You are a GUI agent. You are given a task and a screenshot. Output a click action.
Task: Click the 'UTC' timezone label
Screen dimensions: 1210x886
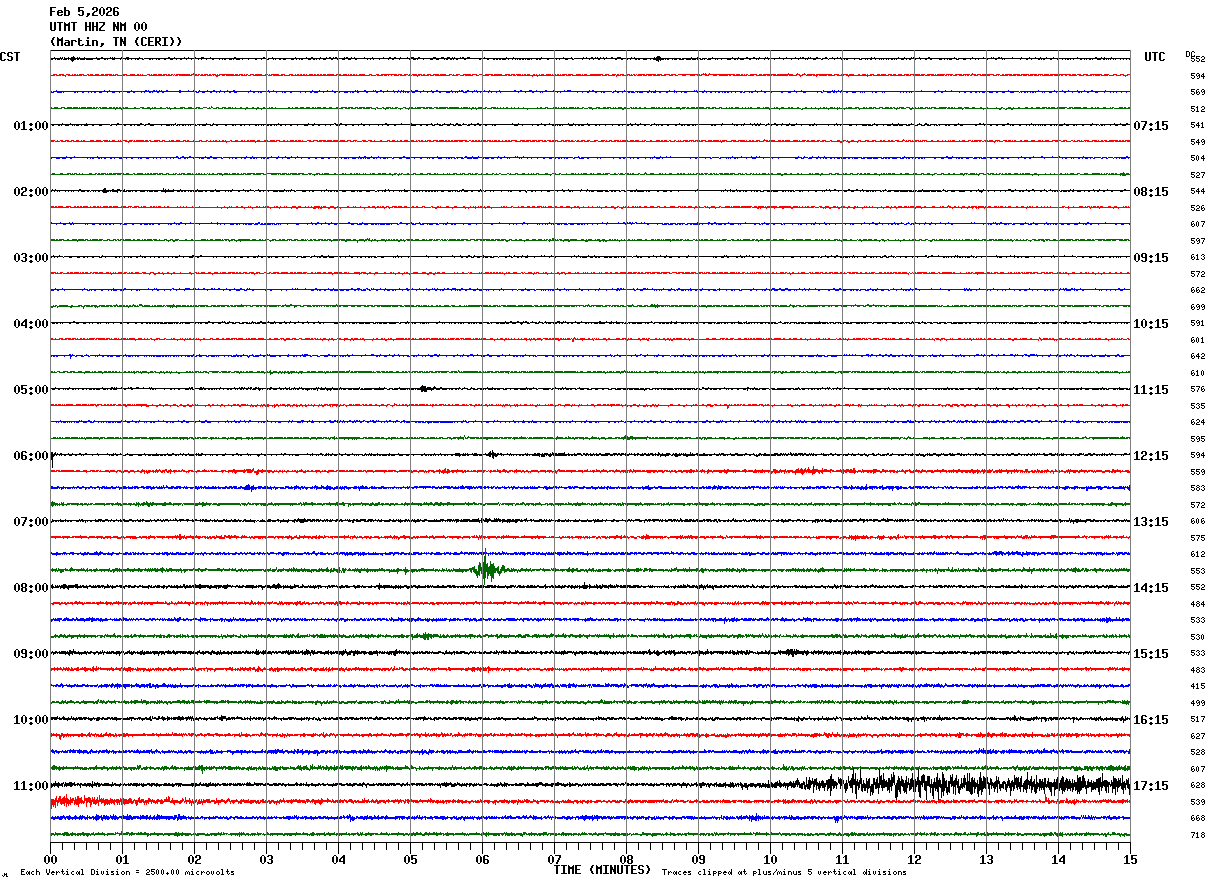click(1155, 57)
